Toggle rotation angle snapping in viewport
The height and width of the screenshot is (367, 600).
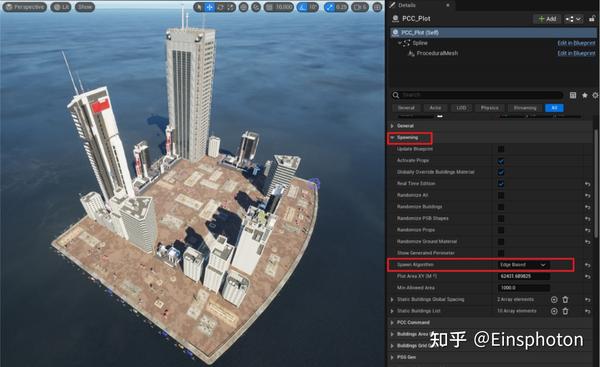(x=303, y=7)
